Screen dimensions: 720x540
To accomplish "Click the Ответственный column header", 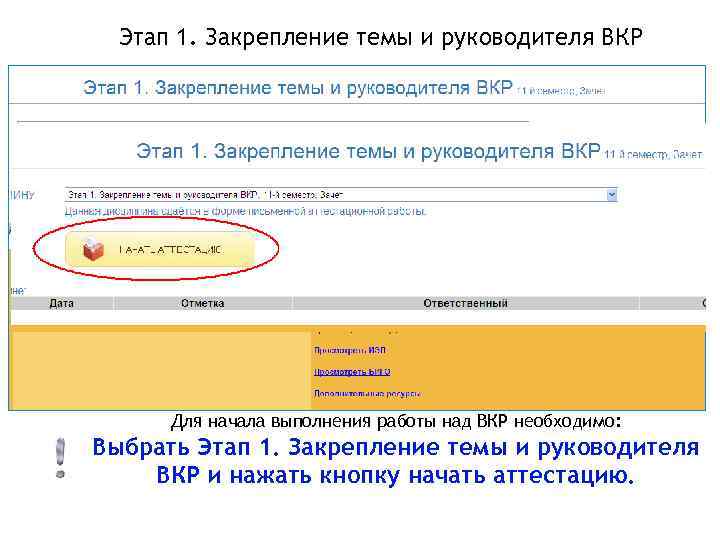I will tap(465, 303).
